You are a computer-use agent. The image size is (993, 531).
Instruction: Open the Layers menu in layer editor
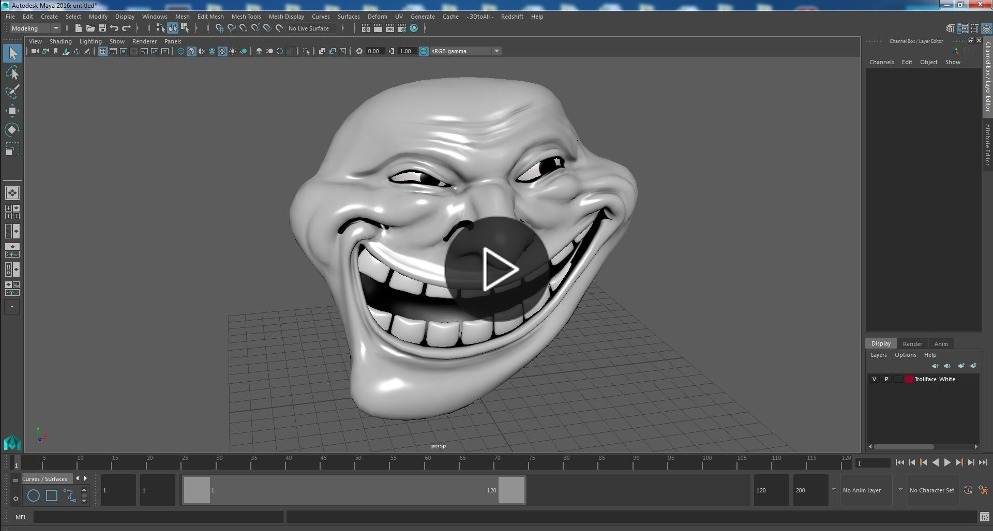878,355
